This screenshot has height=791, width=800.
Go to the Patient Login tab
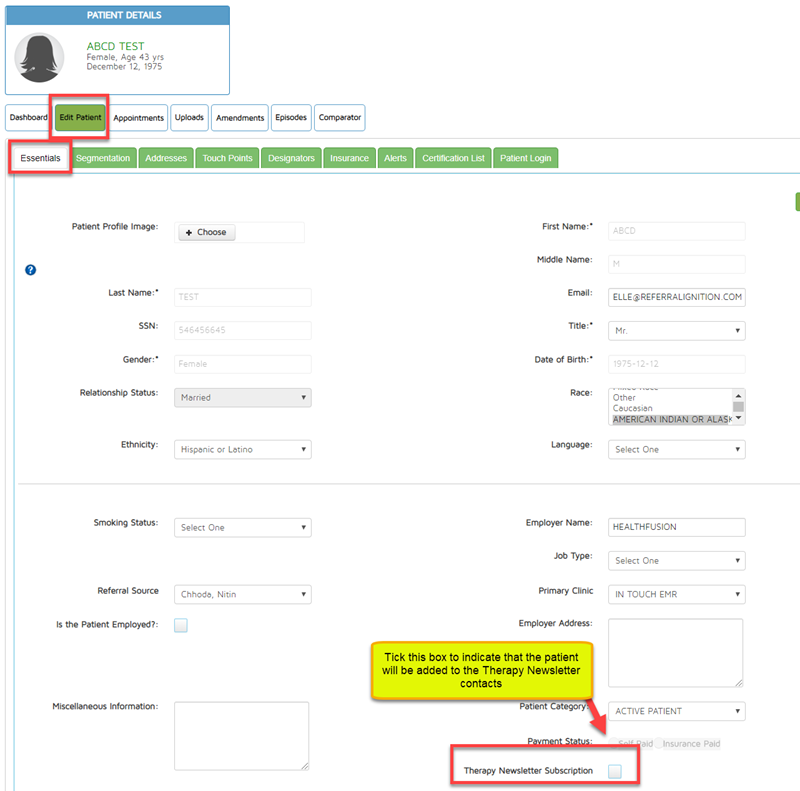[x=525, y=158]
